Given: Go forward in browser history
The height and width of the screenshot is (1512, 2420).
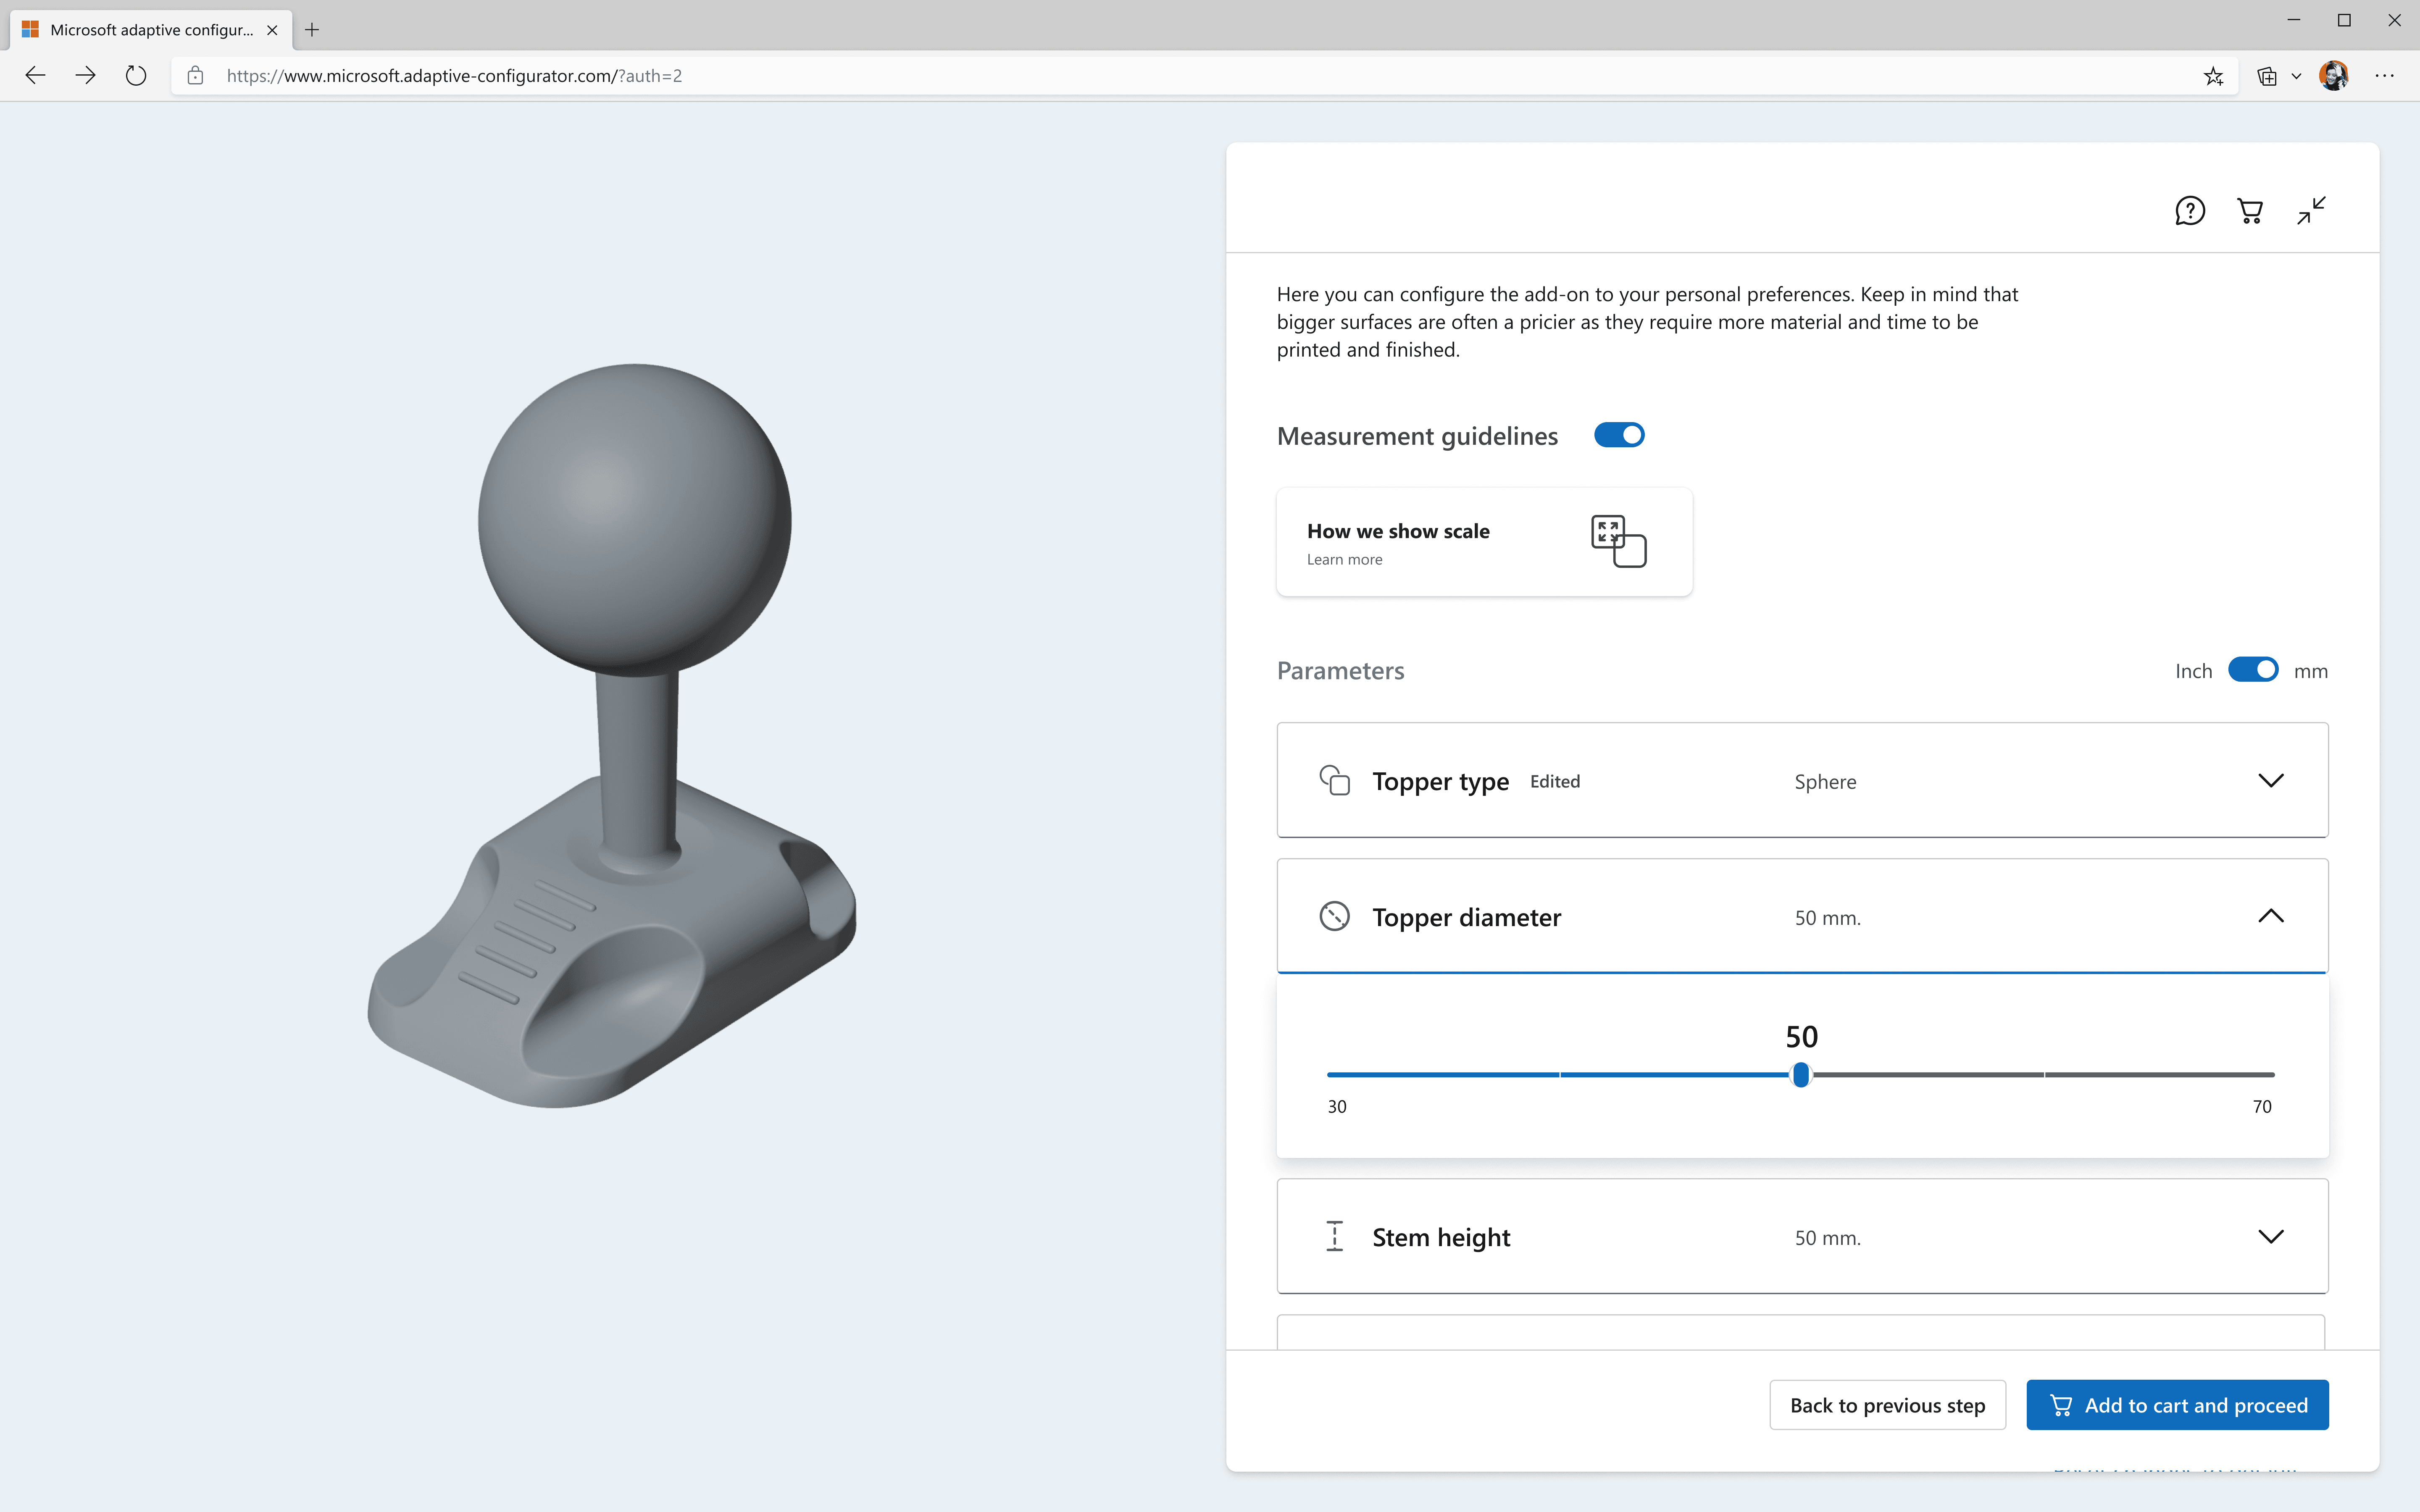Looking at the screenshot, I should click(86, 76).
